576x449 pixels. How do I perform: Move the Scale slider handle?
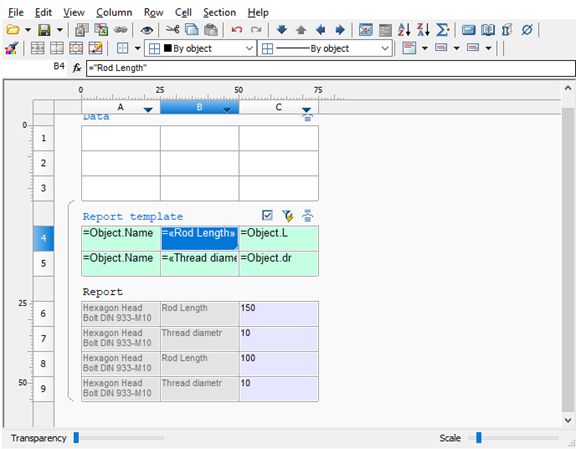coord(479,438)
